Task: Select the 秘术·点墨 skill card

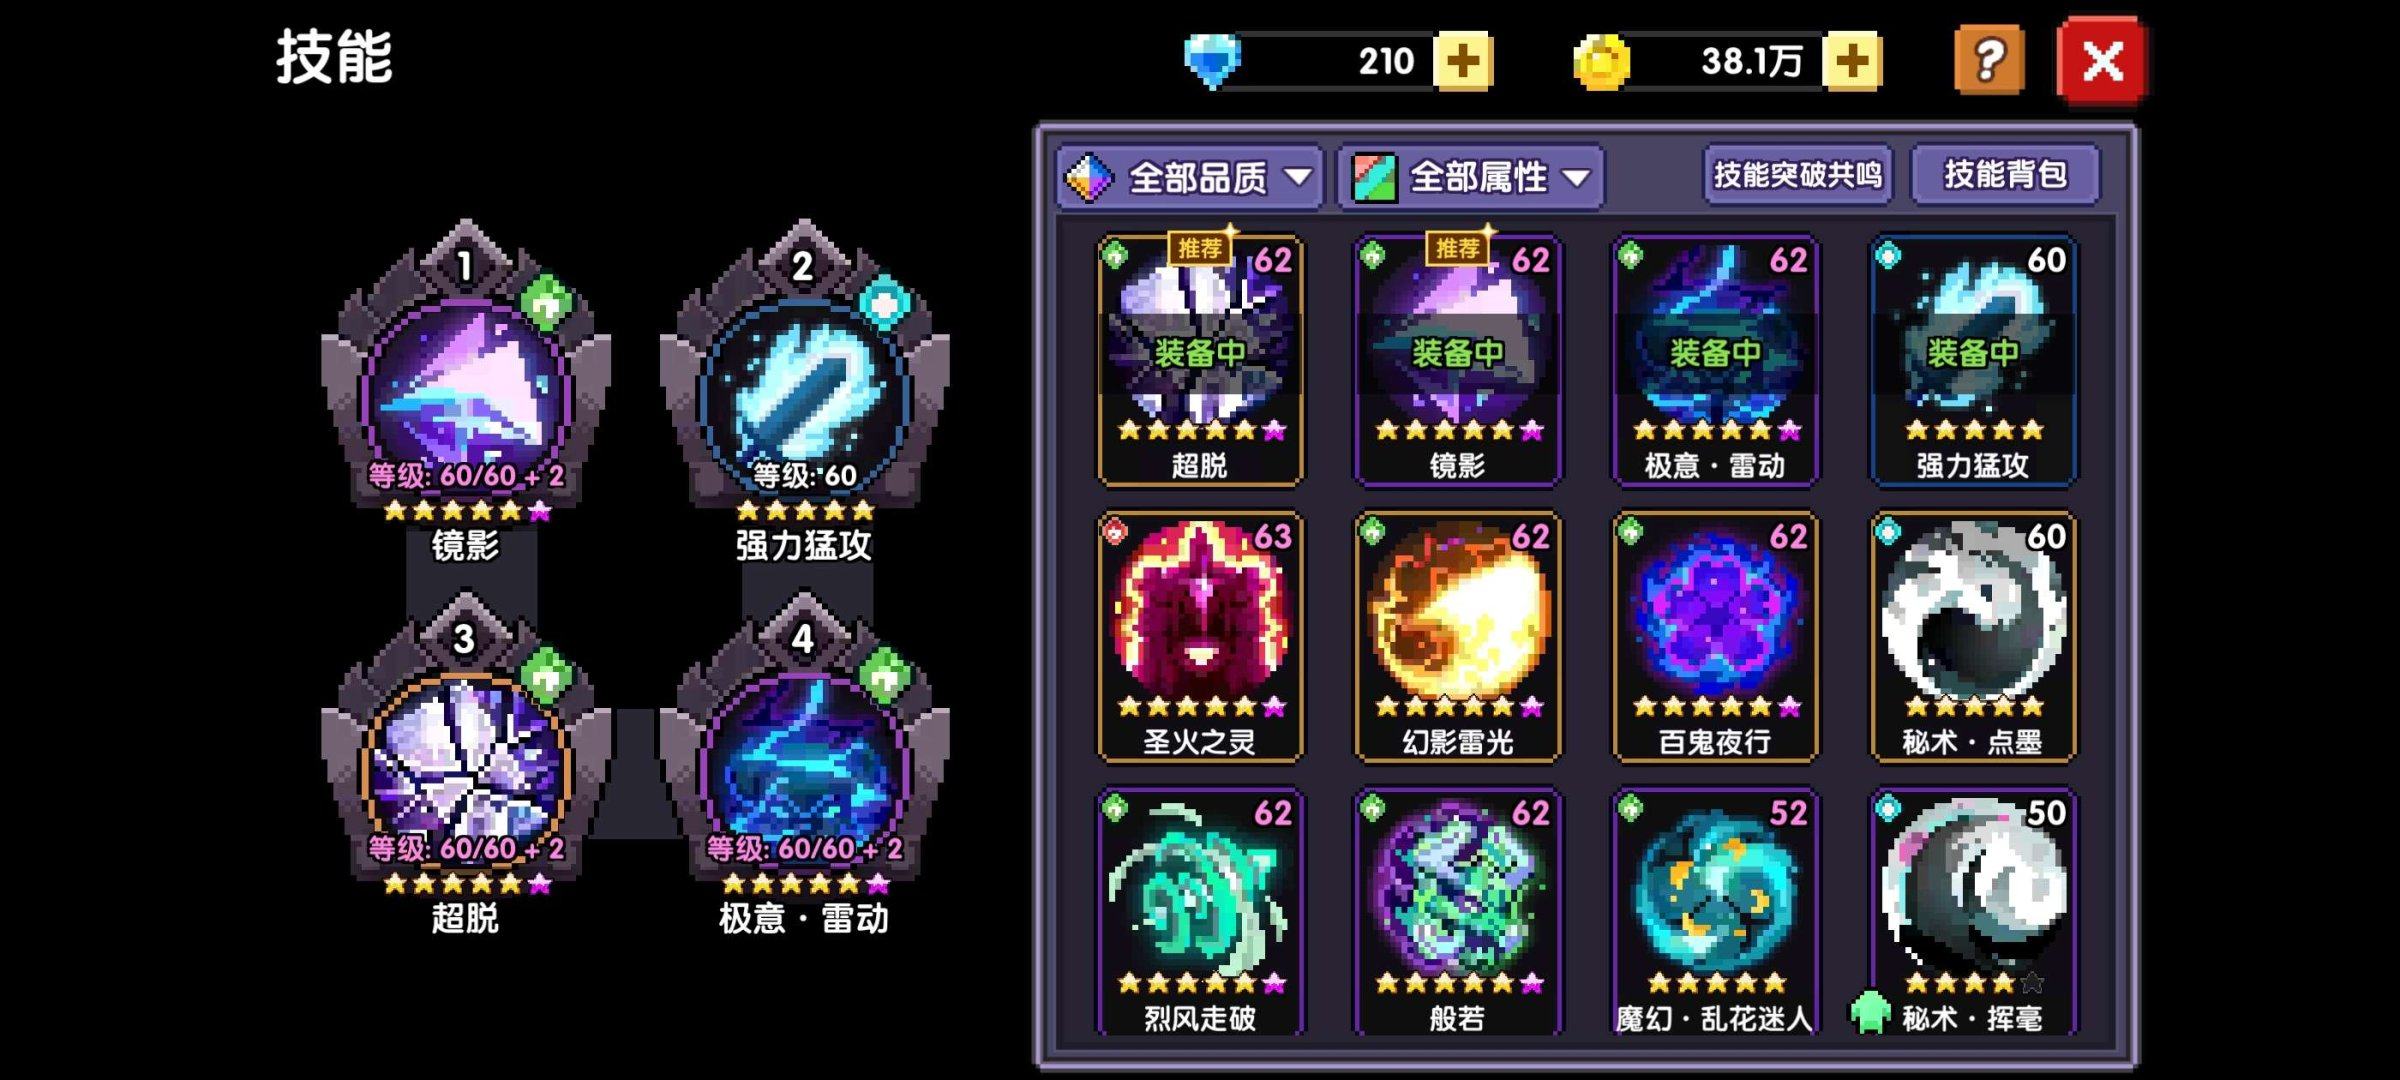Action: coord(1973,637)
